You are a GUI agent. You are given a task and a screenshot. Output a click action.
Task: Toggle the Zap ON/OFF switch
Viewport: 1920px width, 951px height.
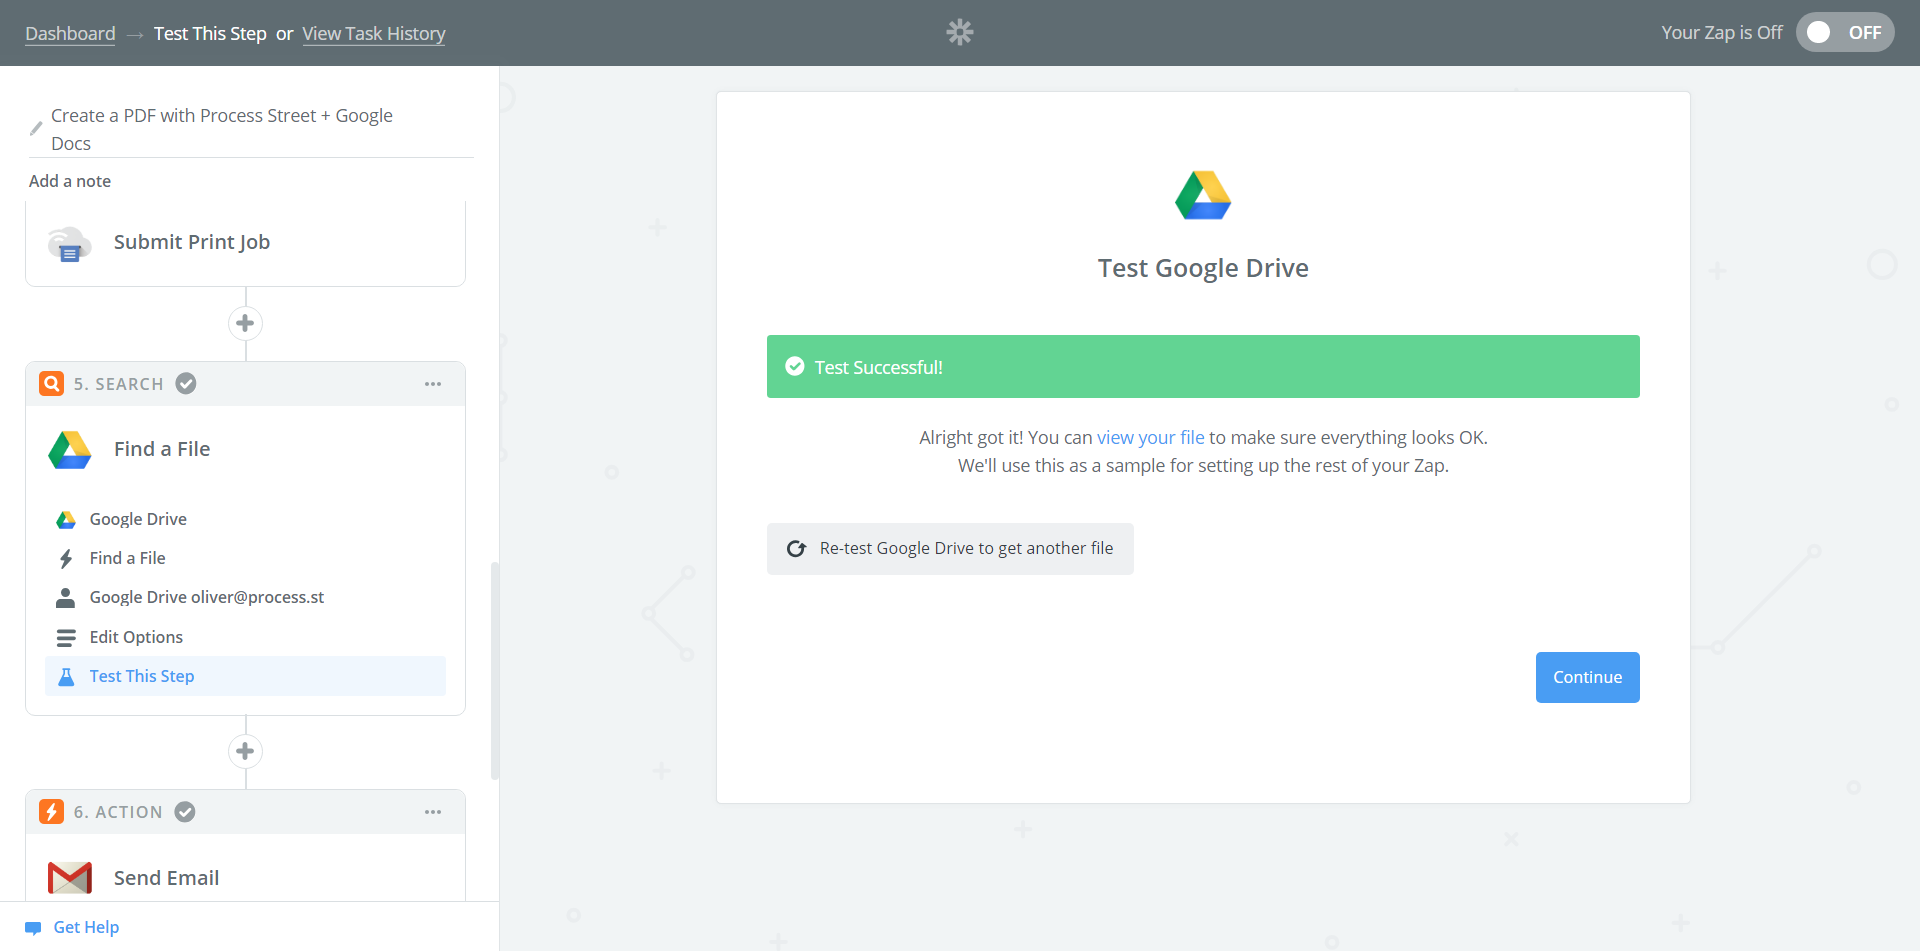pos(1845,33)
